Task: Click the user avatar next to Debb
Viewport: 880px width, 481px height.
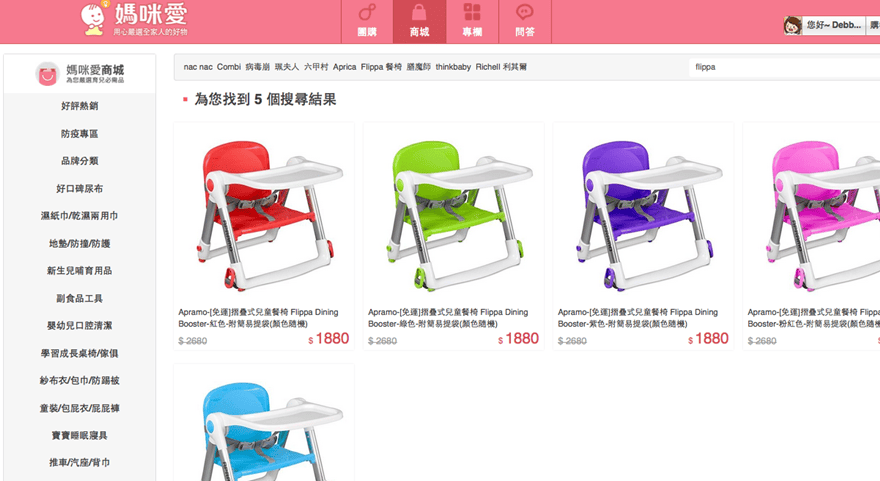Action: (792, 25)
